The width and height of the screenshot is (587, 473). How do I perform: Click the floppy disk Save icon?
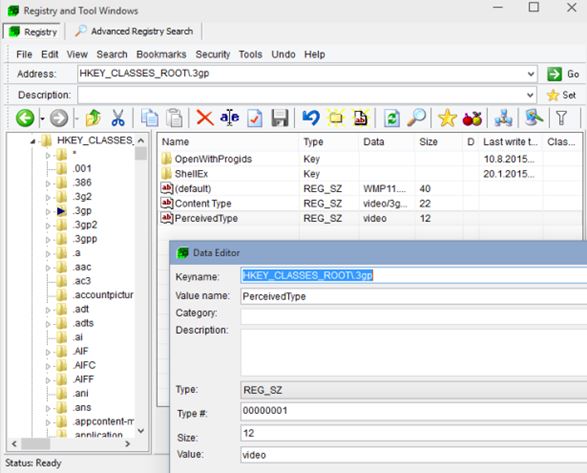tap(280, 118)
